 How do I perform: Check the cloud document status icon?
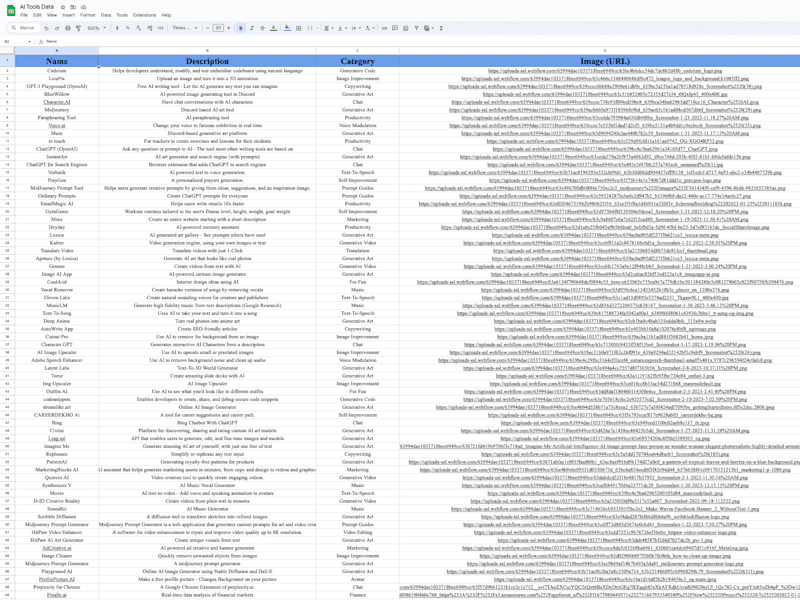point(84,7)
